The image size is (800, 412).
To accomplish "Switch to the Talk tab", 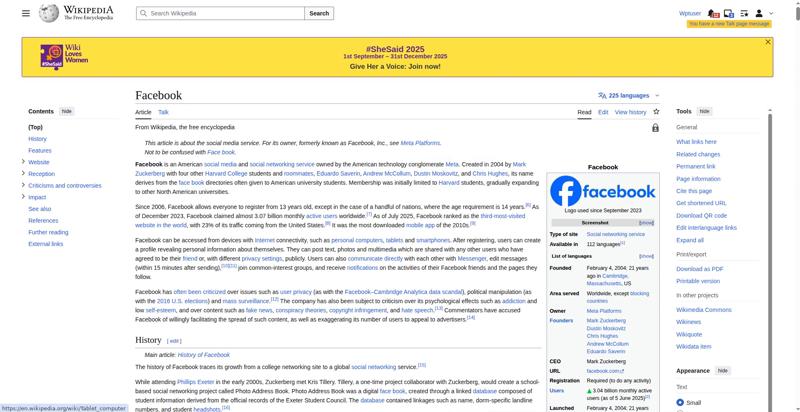I will pyautogui.click(x=163, y=112).
